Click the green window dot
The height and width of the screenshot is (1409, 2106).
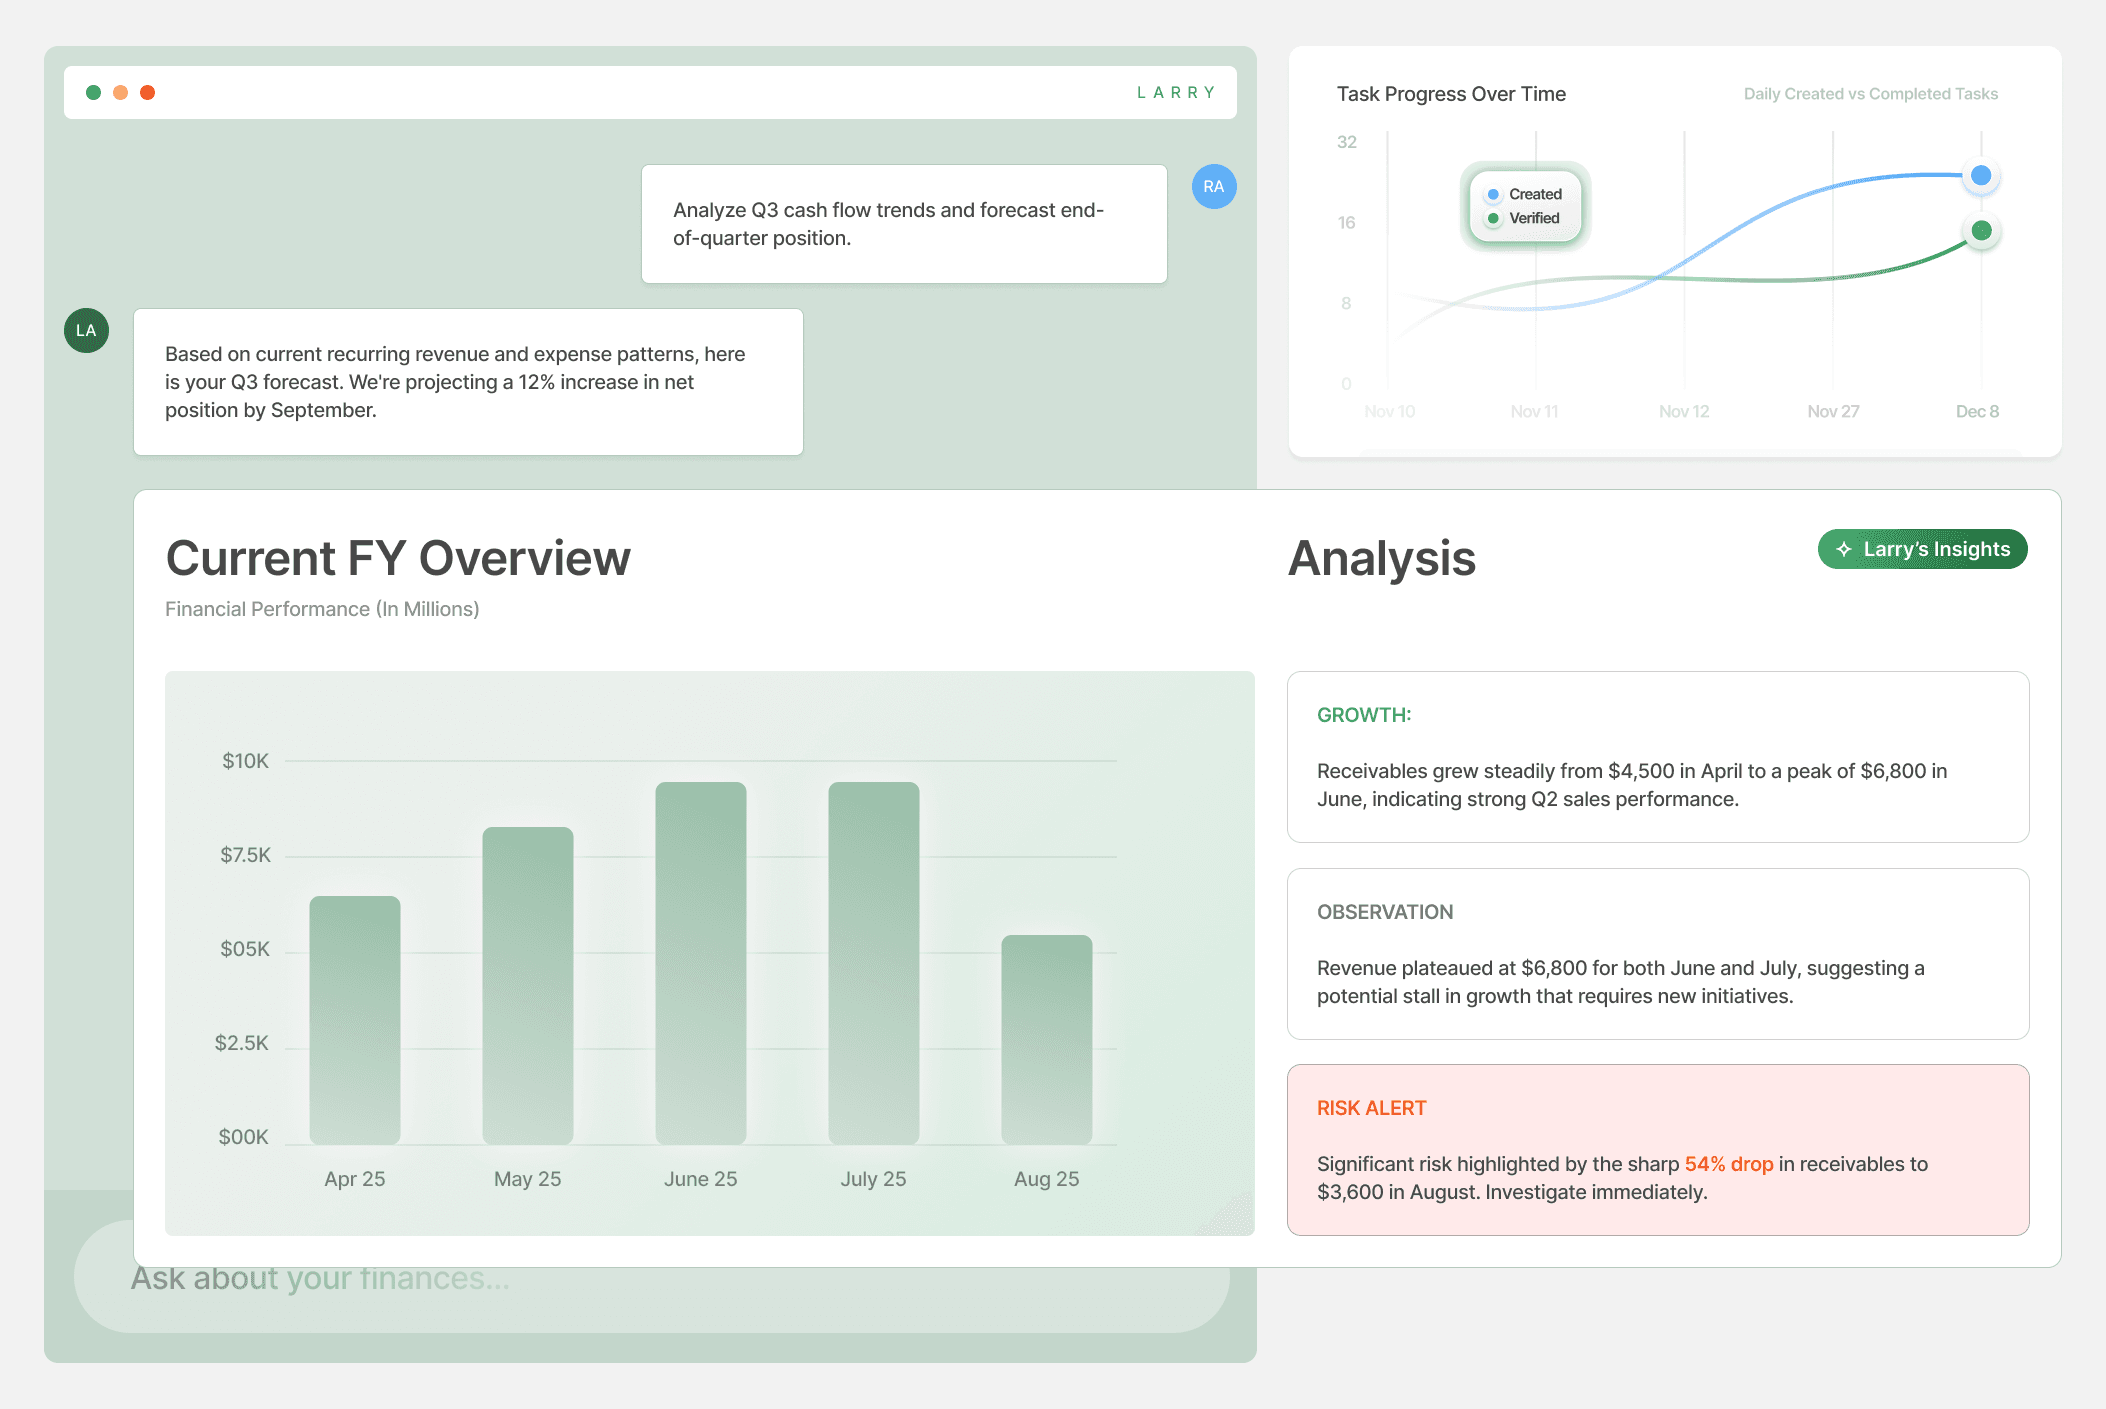(93, 93)
